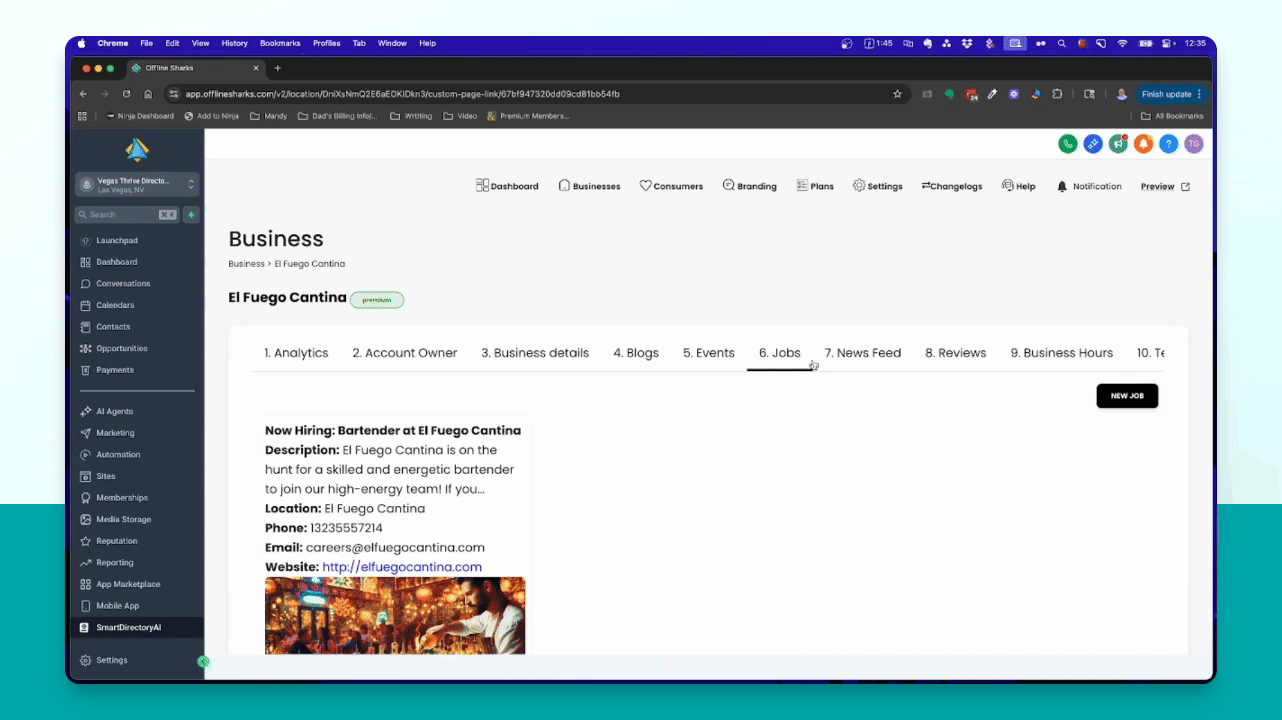The height and width of the screenshot is (720, 1282).
Task: Open the Consumers navigation item
Action: pyautogui.click(x=671, y=186)
